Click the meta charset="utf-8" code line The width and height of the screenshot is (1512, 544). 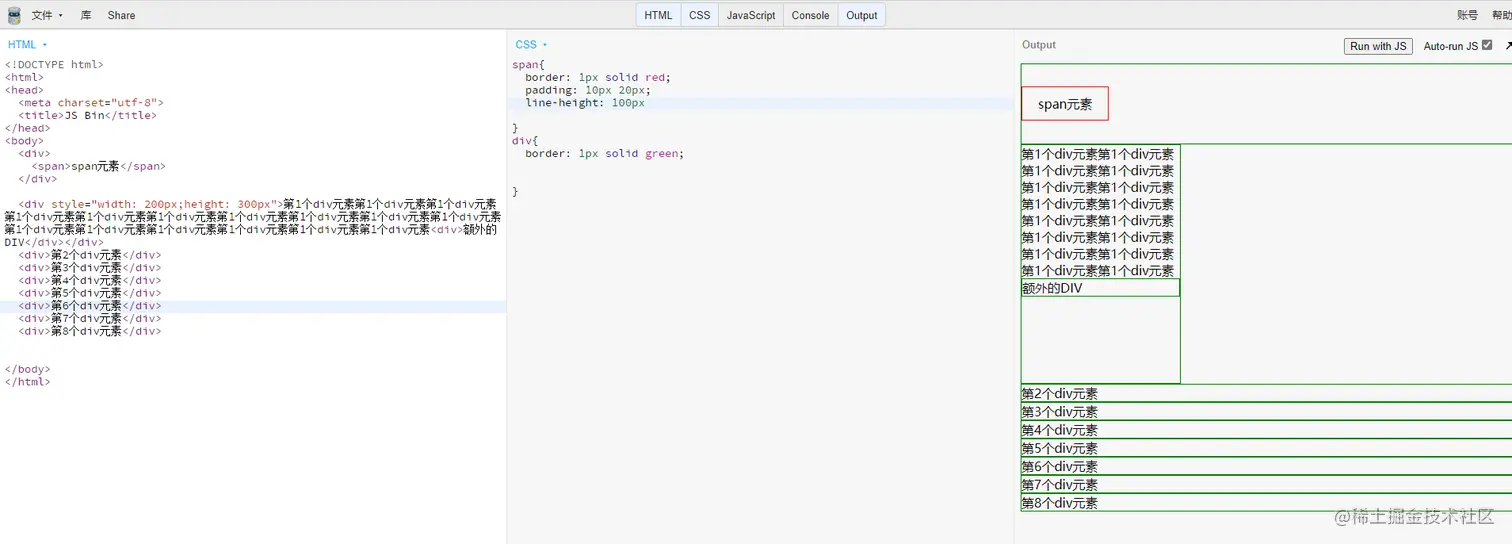pyautogui.click(x=91, y=103)
